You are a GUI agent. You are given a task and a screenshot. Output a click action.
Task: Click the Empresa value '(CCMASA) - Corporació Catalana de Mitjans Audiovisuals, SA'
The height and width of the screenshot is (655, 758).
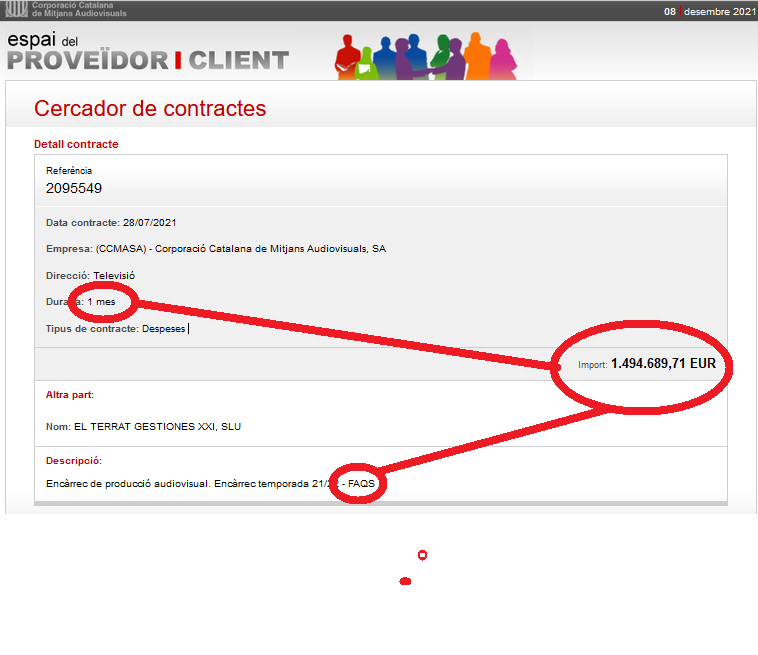[x=241, y=249]
